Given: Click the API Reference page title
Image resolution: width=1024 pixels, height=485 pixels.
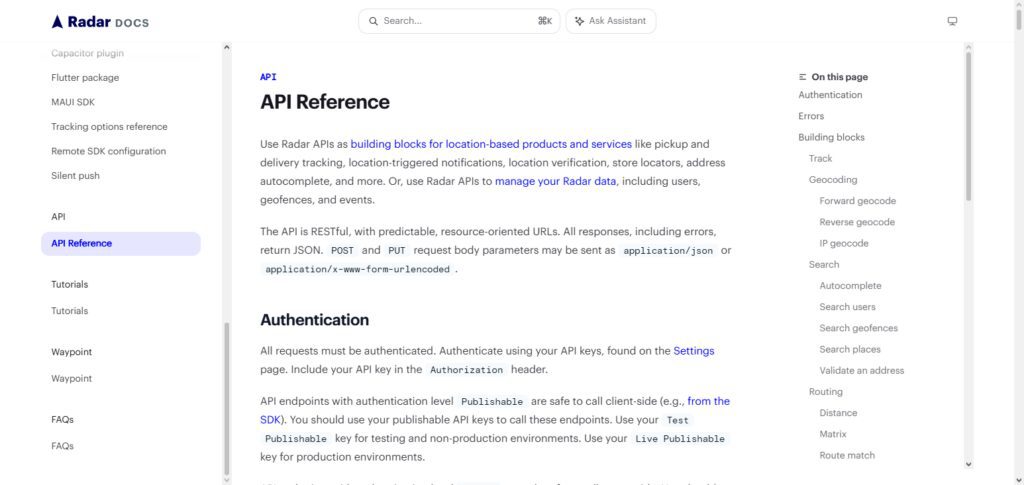Looking at the screenshot, I should pyautogui.click(x=325, y=102).
